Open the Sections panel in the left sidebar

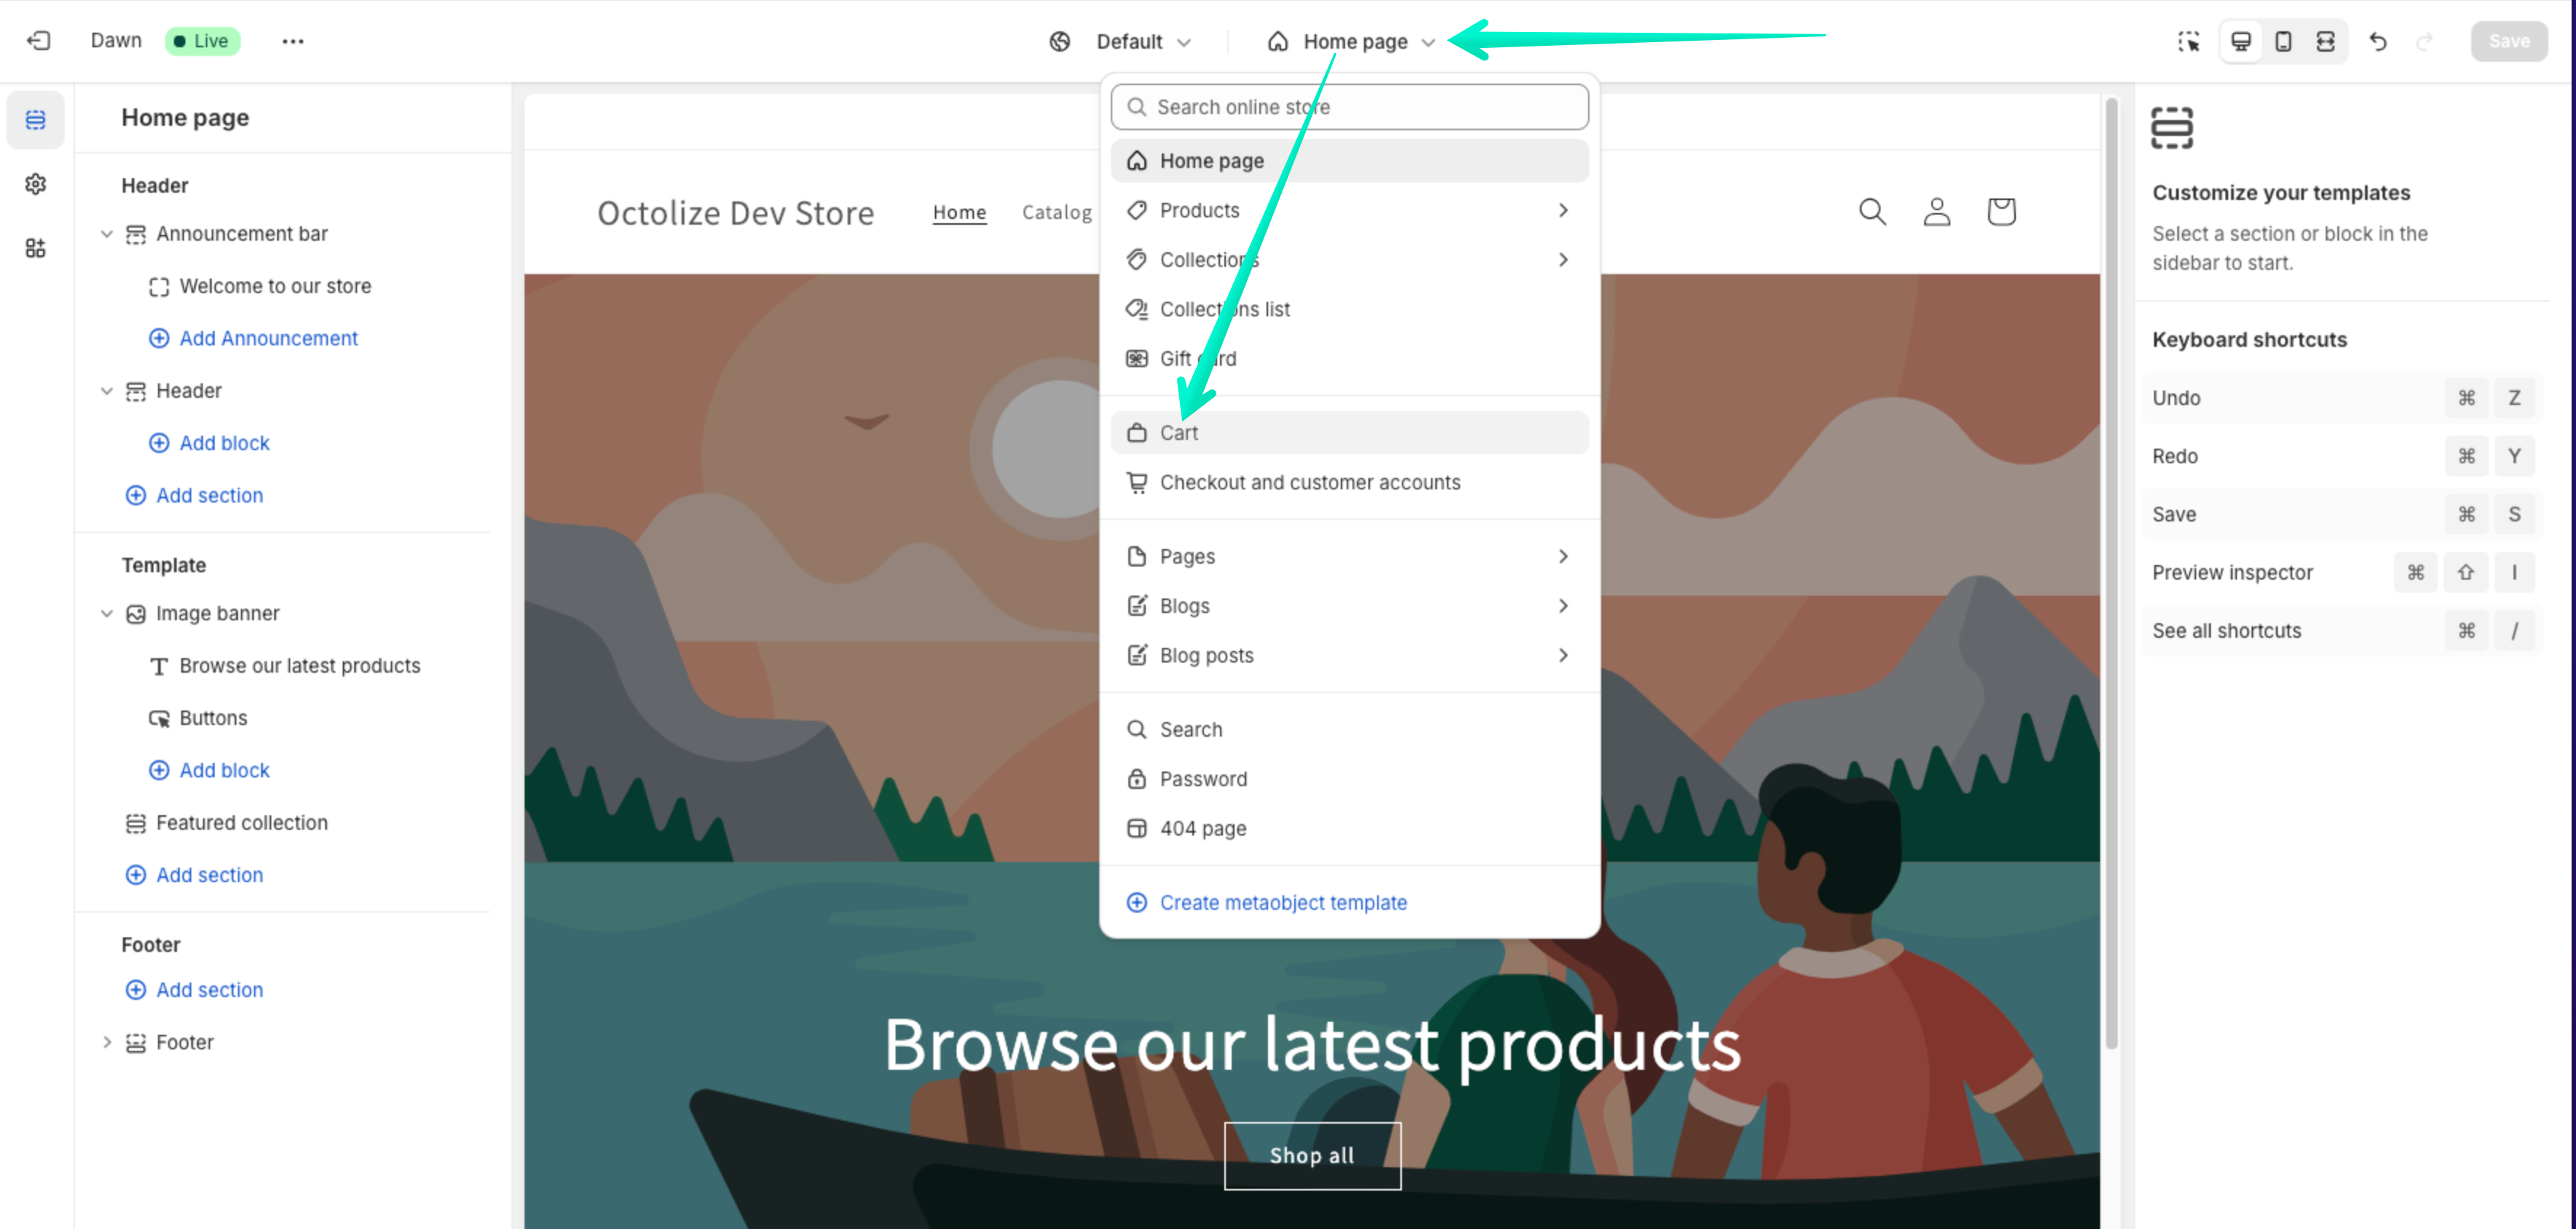point(35,119)
